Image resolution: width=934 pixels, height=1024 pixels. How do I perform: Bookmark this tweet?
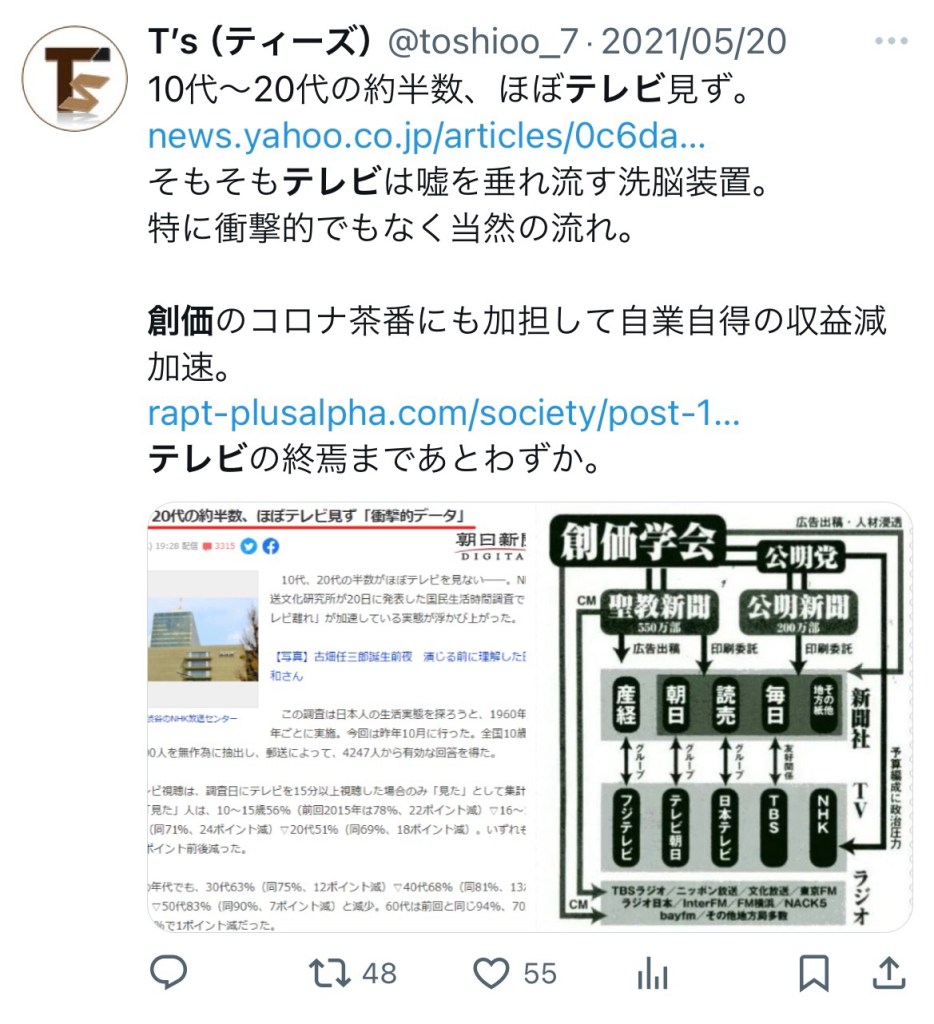814,973
